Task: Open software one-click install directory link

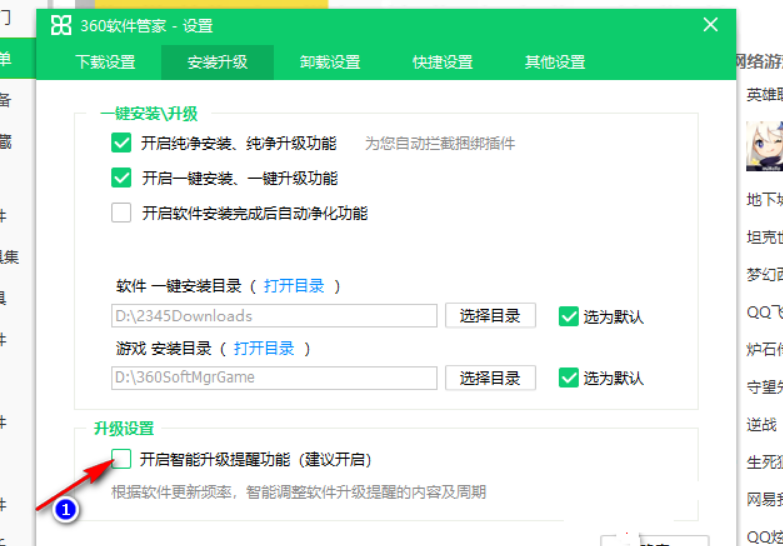Action: tap(294, 286)
